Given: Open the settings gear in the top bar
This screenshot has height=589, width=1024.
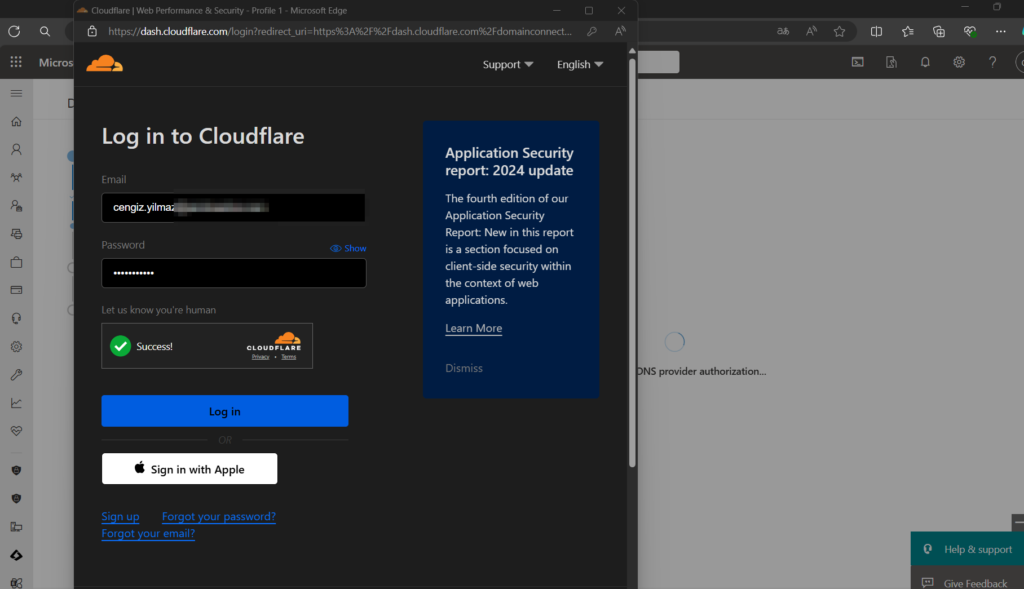Looking at the screenshot, I should click(x=959, y=62).
